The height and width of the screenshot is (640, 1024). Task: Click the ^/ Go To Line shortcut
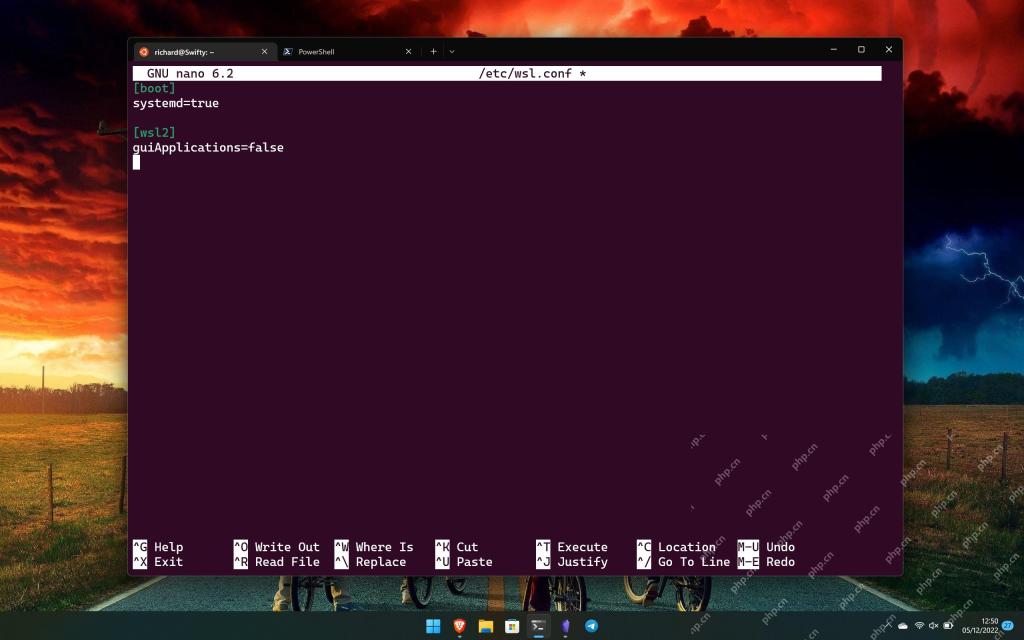click(x=684, y=562)
